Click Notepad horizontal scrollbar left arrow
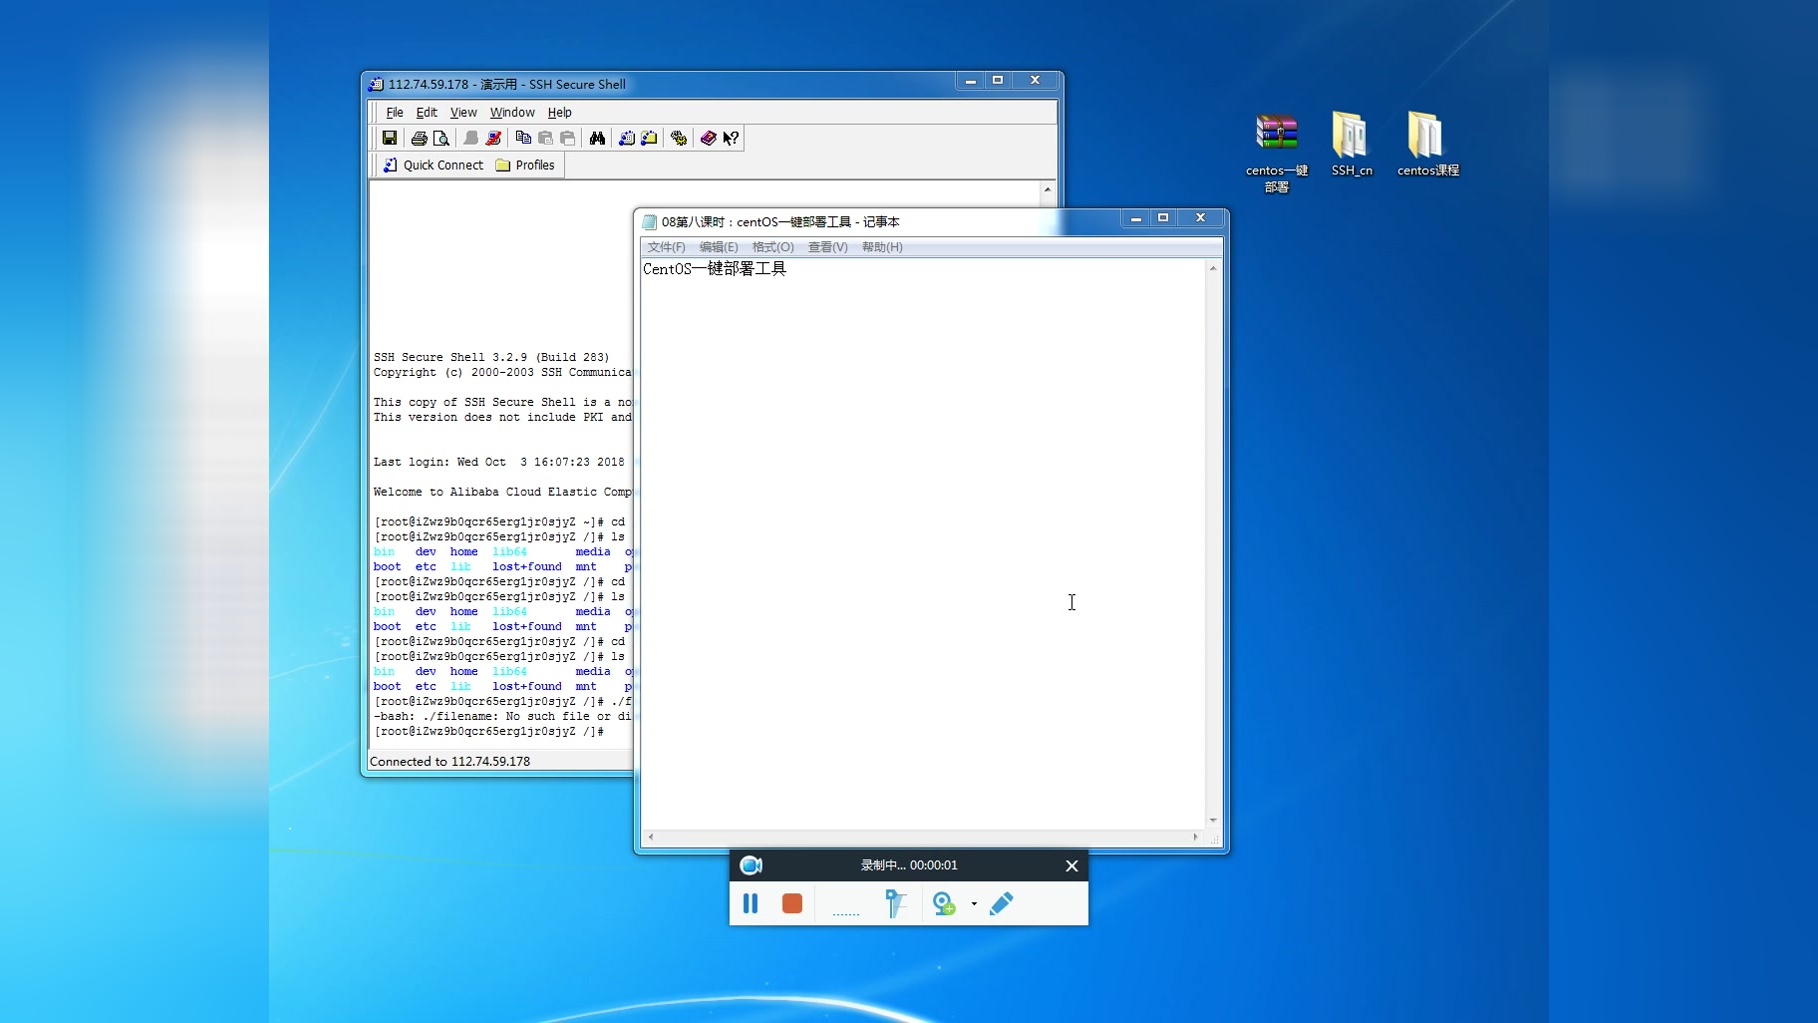 [x=651, y=837]
